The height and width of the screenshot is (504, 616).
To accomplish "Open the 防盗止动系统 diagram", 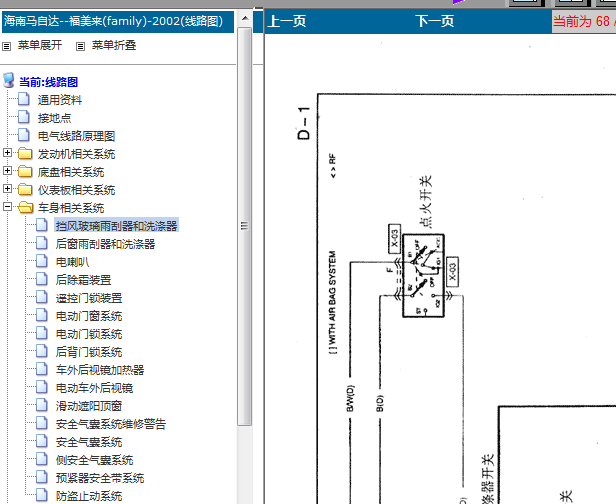I will tap(89, 496).
